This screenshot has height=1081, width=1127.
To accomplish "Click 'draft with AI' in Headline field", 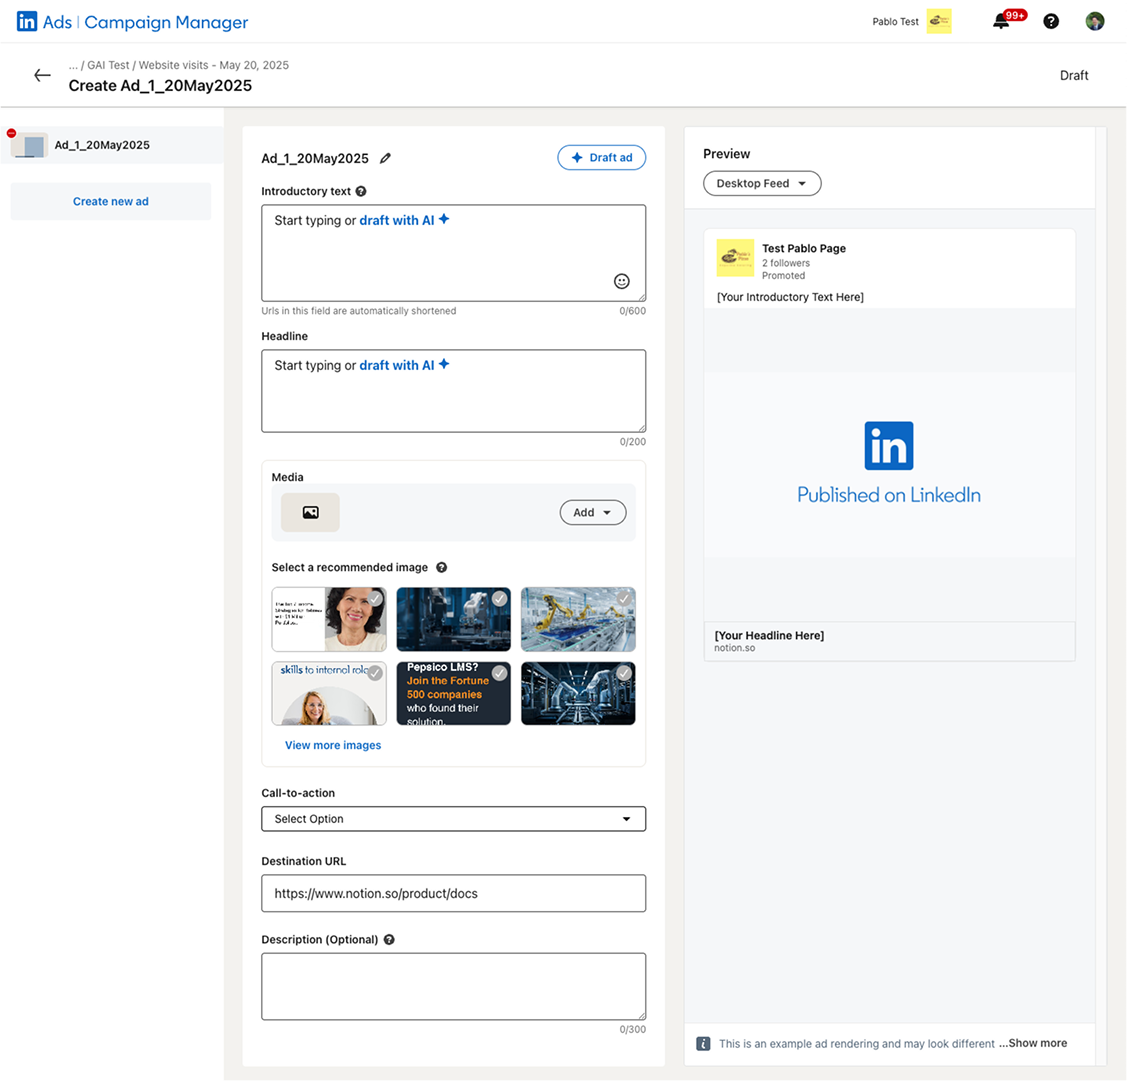I will (x=397, y=366).
